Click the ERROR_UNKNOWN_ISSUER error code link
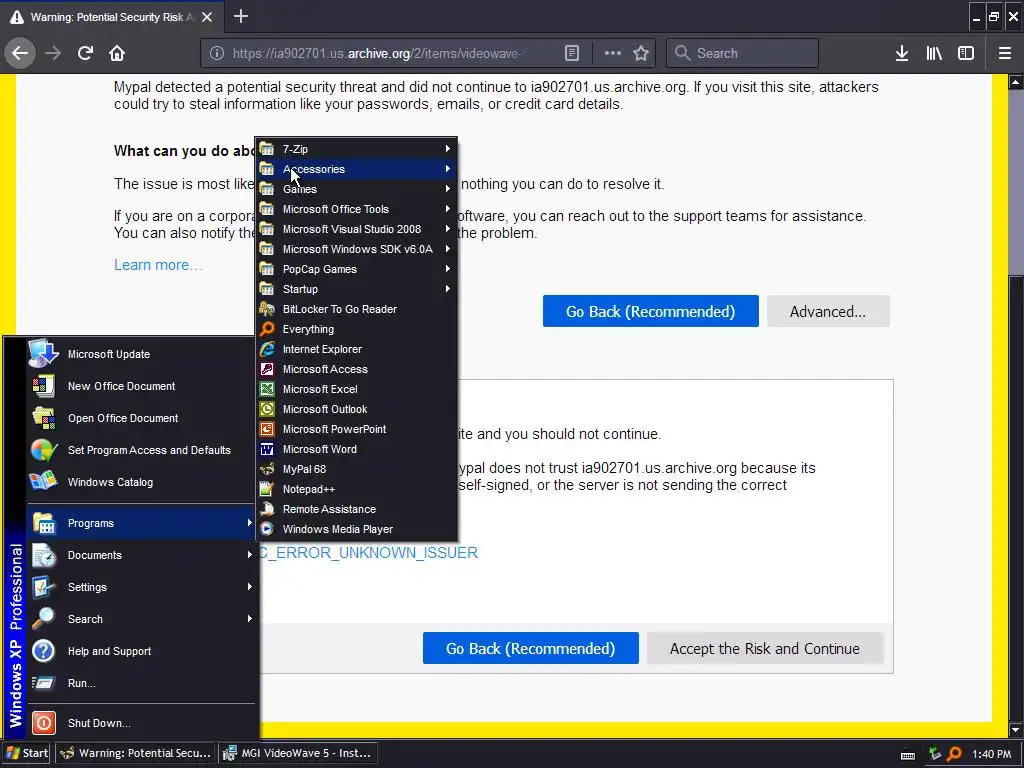This screenshot has height=768, width=1024. coord(370,553)
